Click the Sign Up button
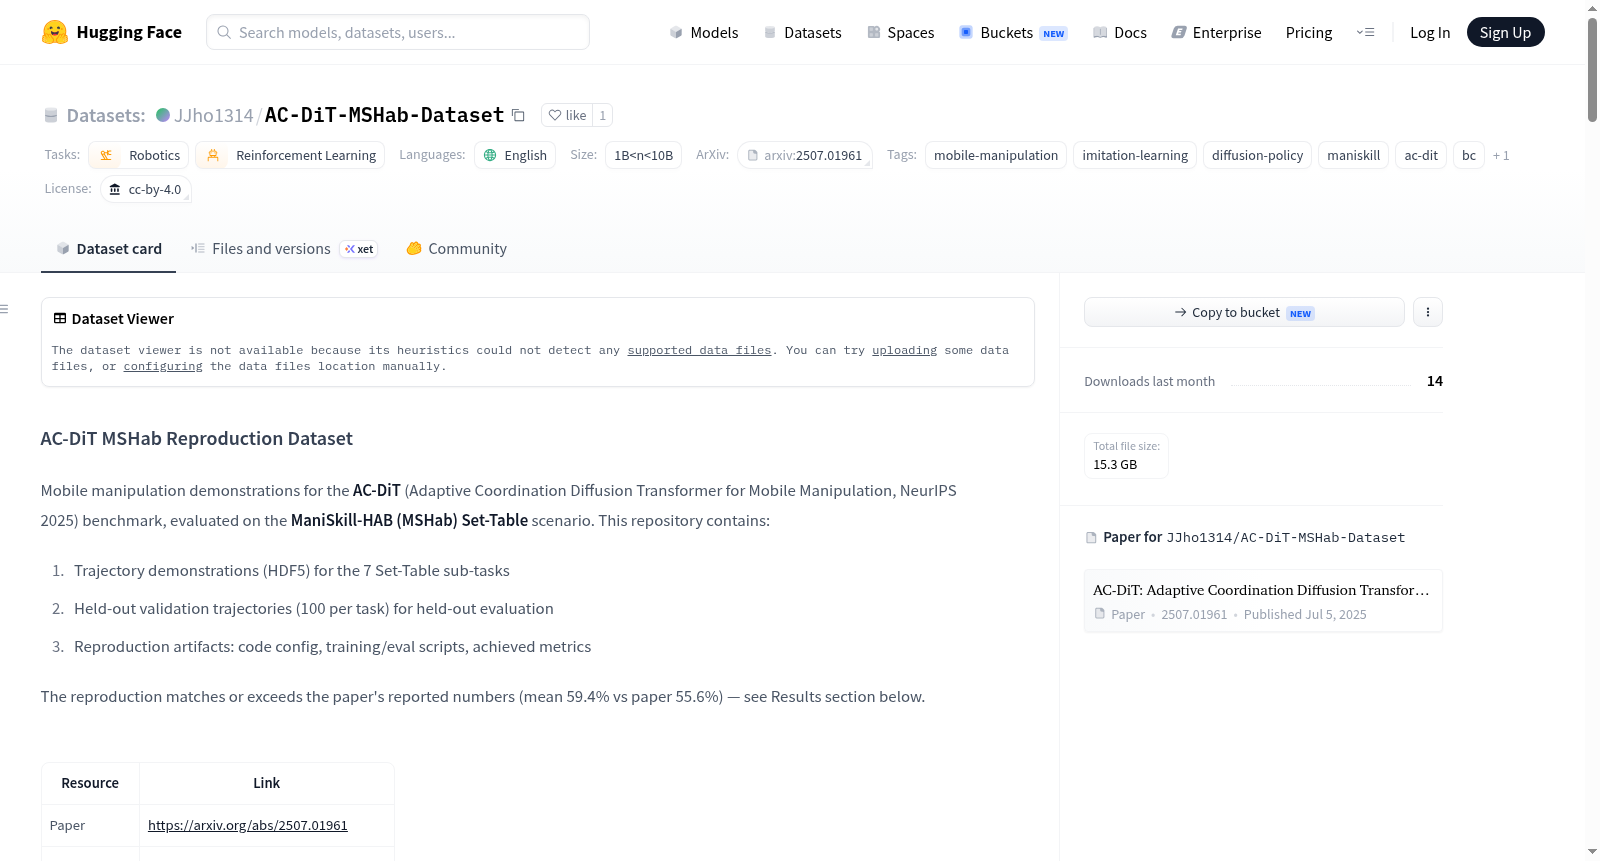This screenshot has height=861, width=1600. [1505, 32]
